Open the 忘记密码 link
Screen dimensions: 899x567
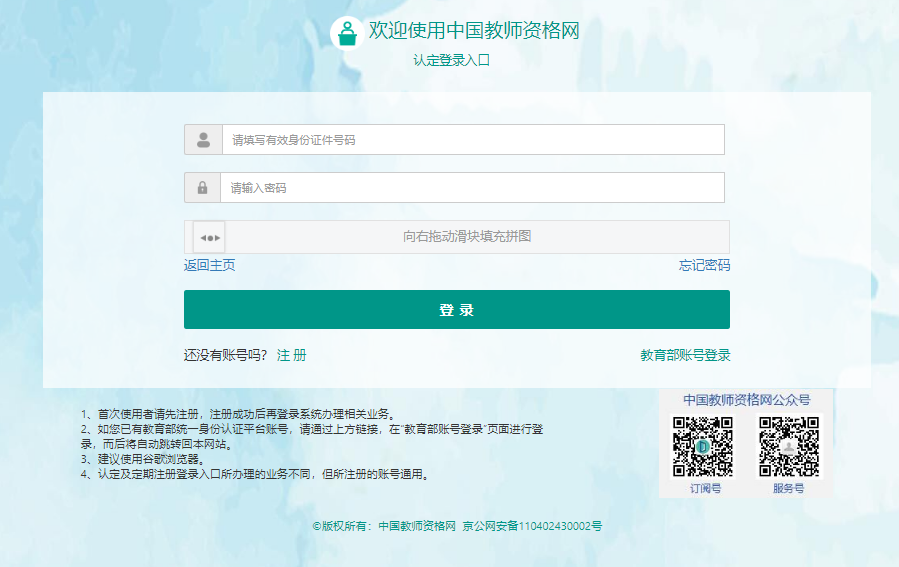coord(704,265)
